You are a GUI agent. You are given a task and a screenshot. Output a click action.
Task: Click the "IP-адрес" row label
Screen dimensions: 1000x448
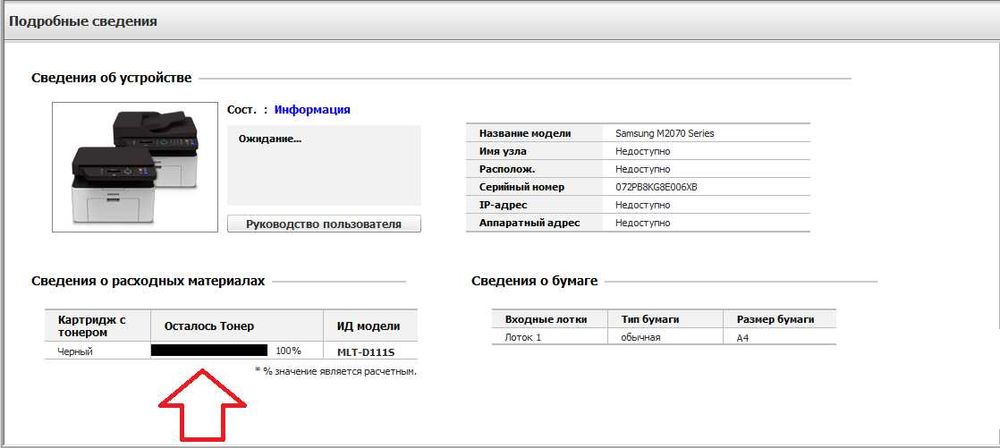pos(506,205)
